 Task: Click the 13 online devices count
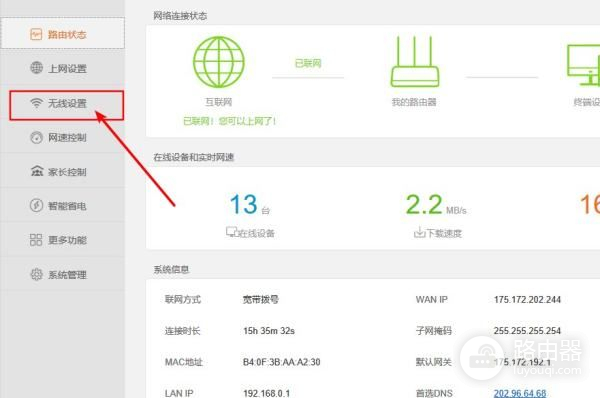[243, 204]
